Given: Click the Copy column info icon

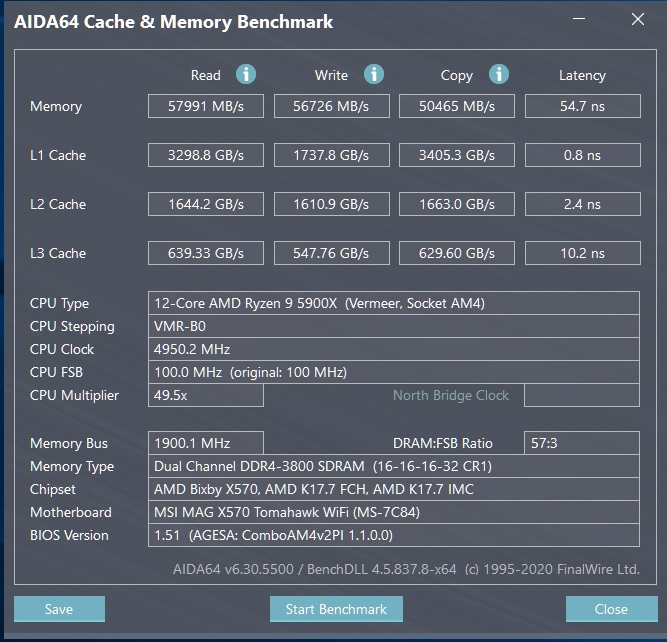Looking at the screenshot, I should [499, 74].
